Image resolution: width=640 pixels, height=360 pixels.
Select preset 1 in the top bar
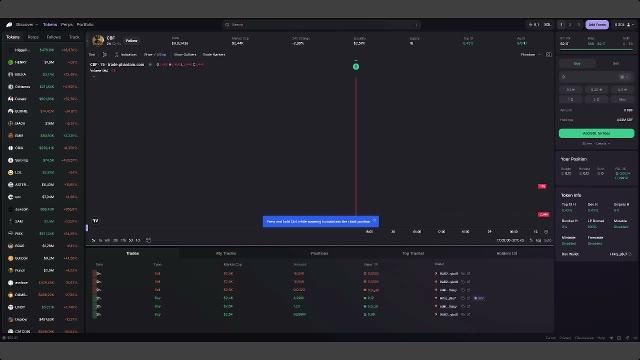[x=561, y=25]
